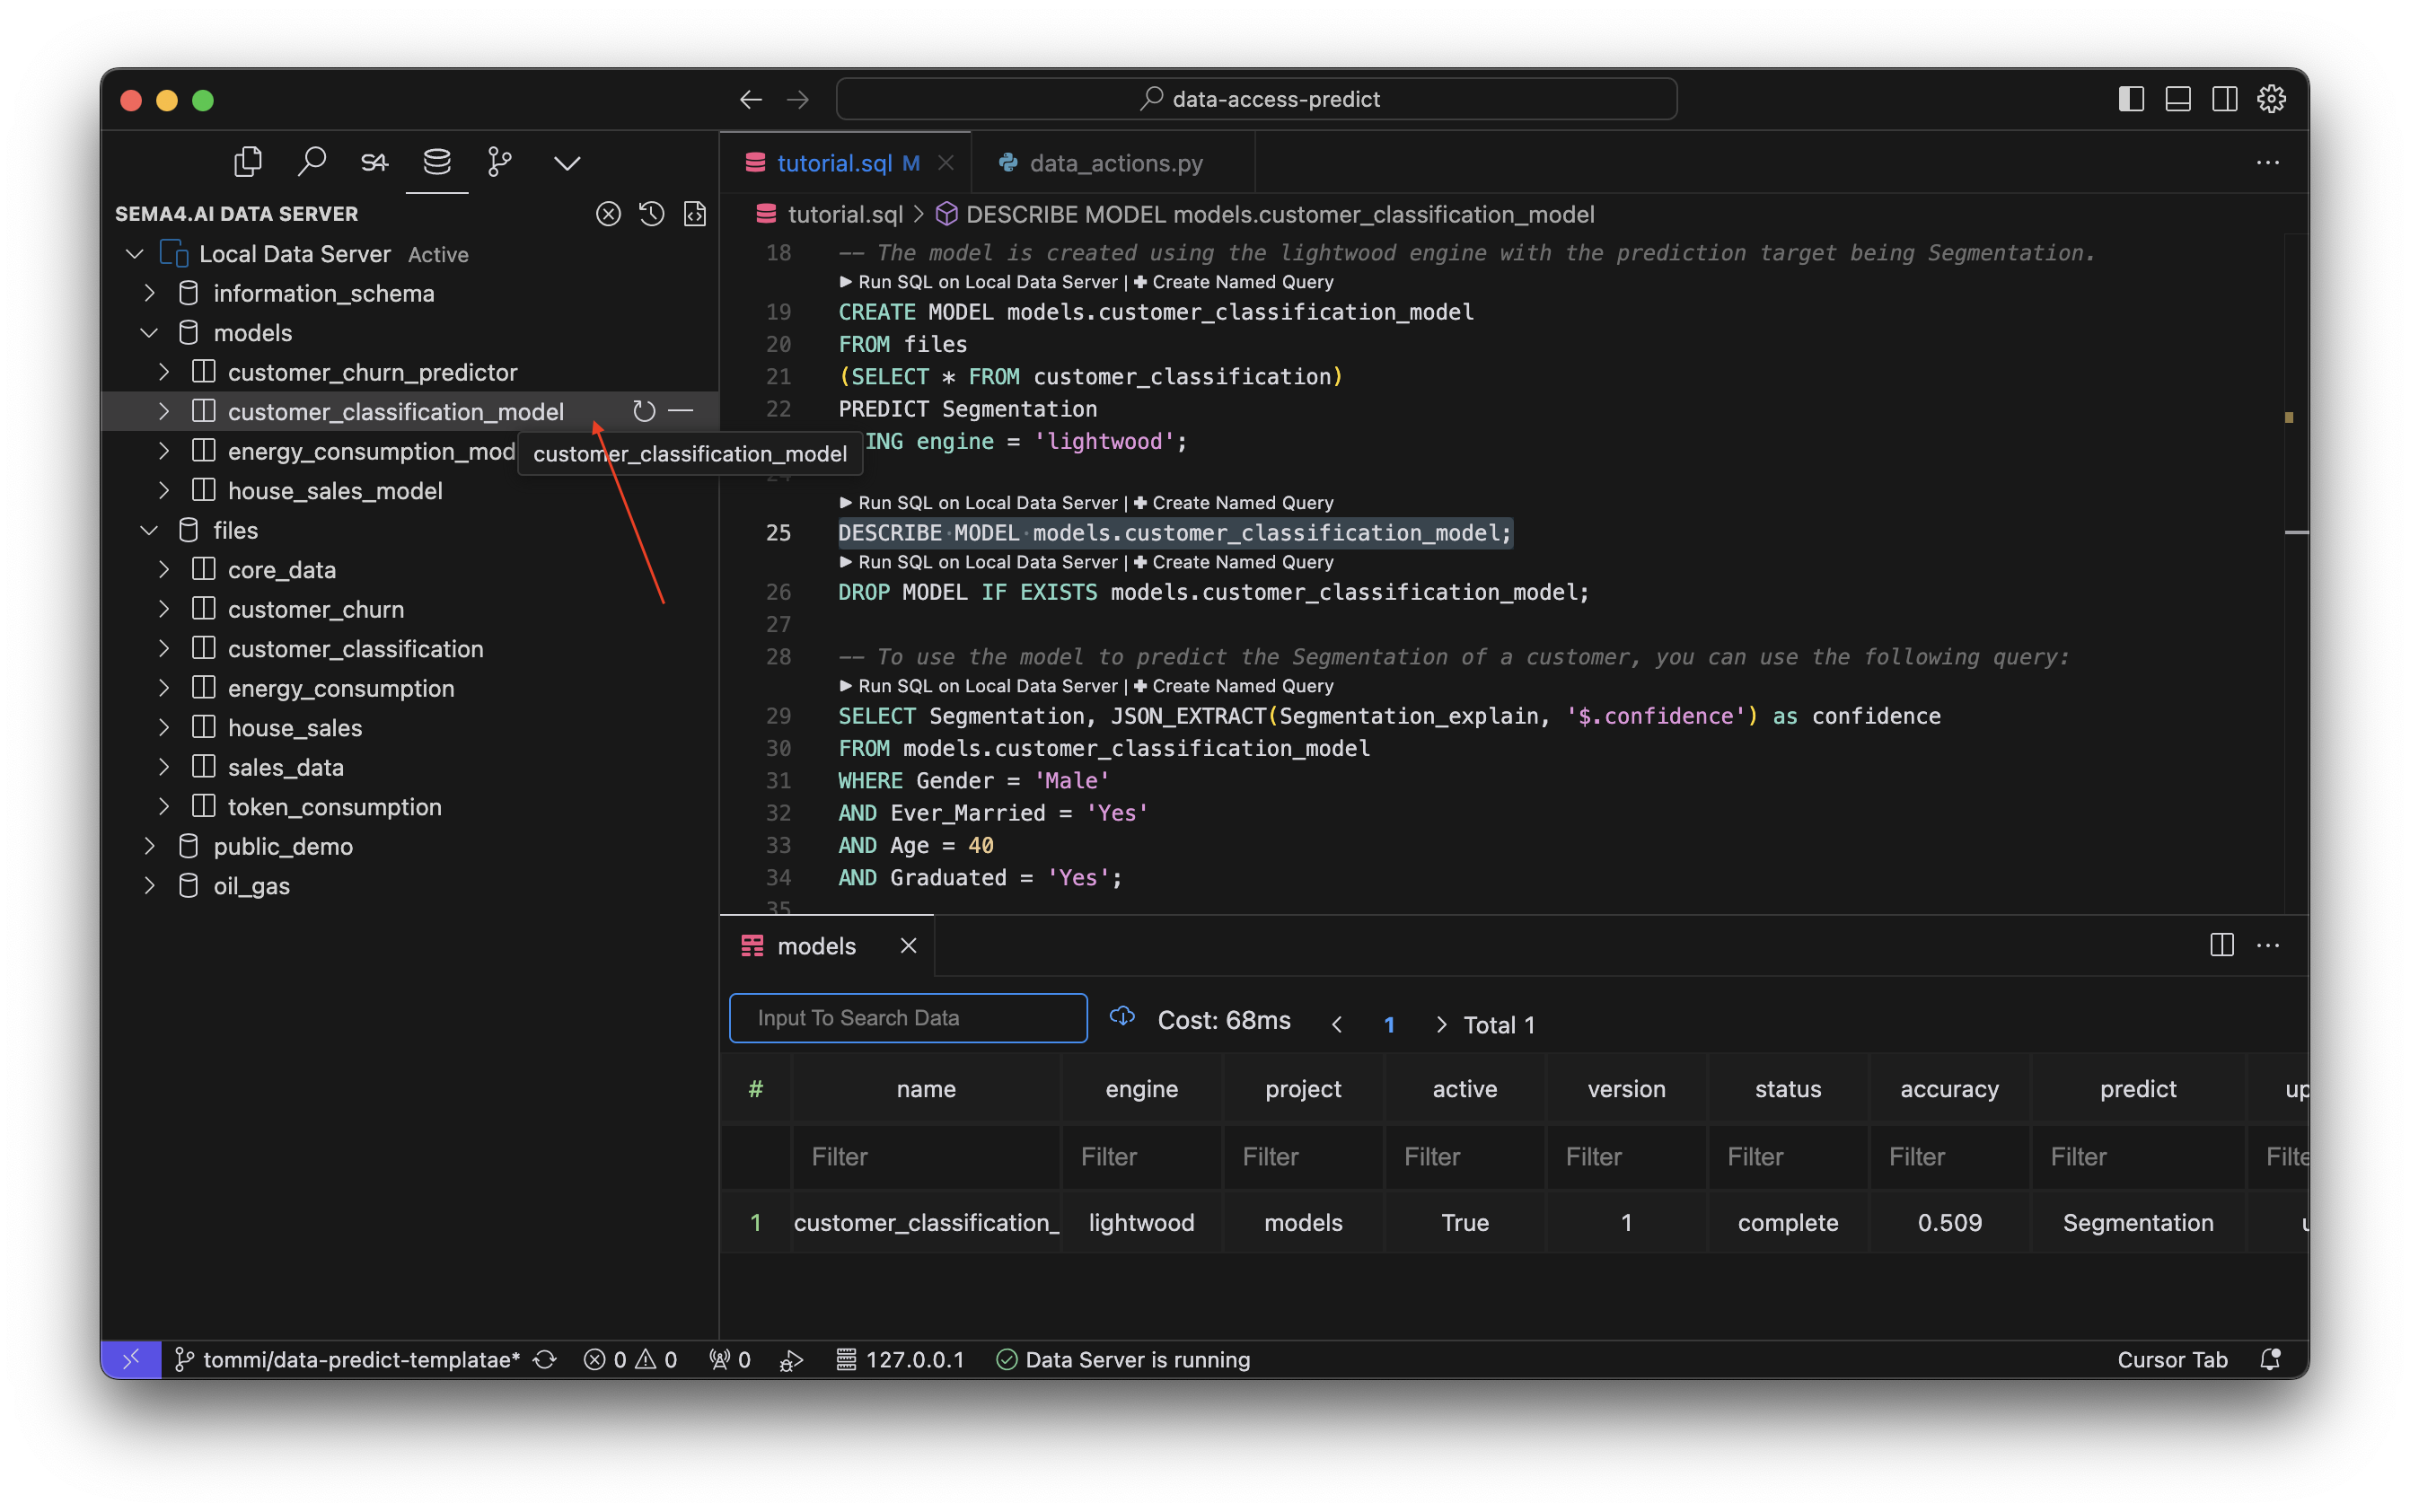
Task: Click the tommi/data-predict-templatae branch in status bar
Action: (x=347, y=1359)
